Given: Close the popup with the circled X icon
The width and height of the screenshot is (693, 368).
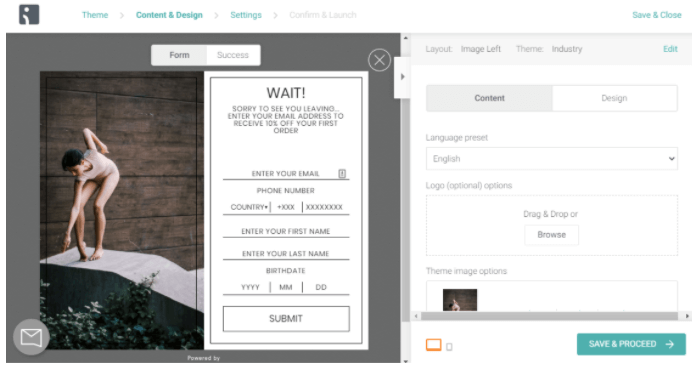Looking at the screenshot, I should (x=379, y=60).
